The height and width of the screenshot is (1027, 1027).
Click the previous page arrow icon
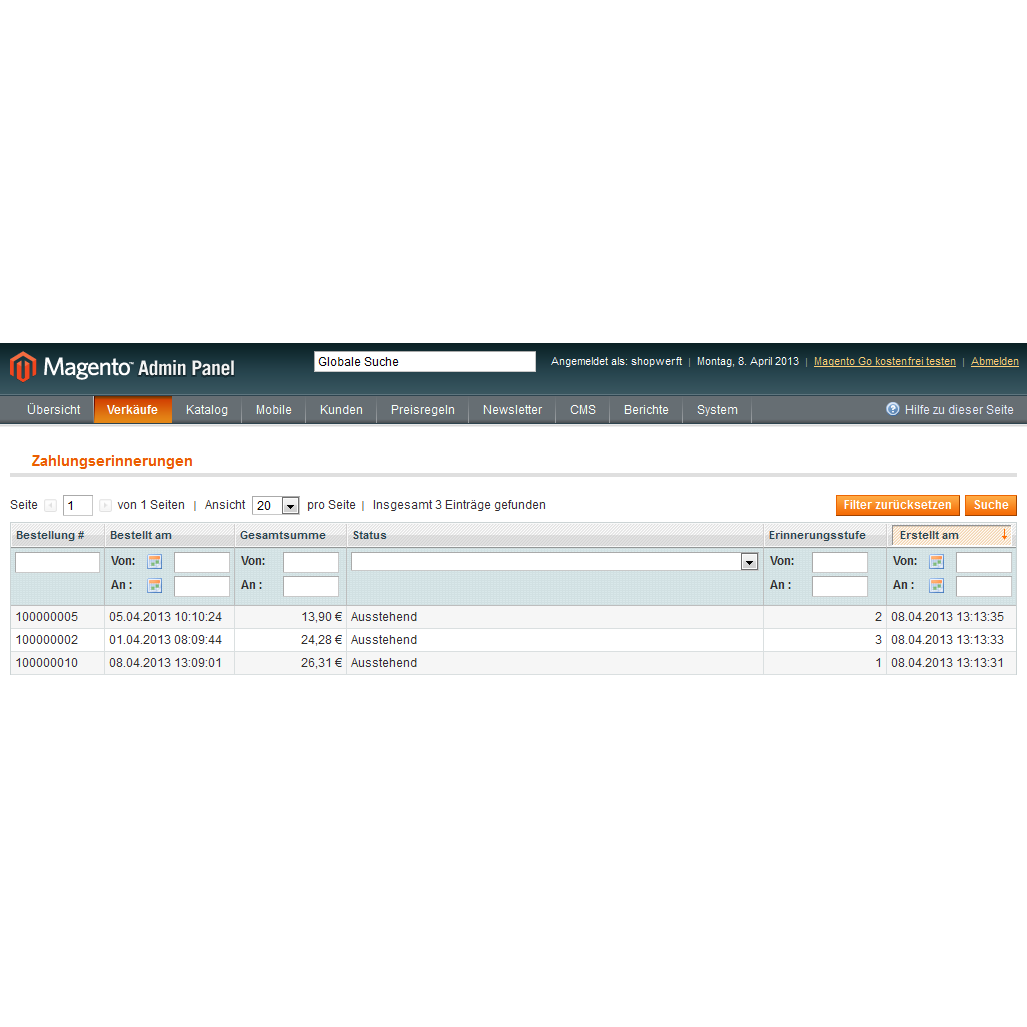pos(50,506)
